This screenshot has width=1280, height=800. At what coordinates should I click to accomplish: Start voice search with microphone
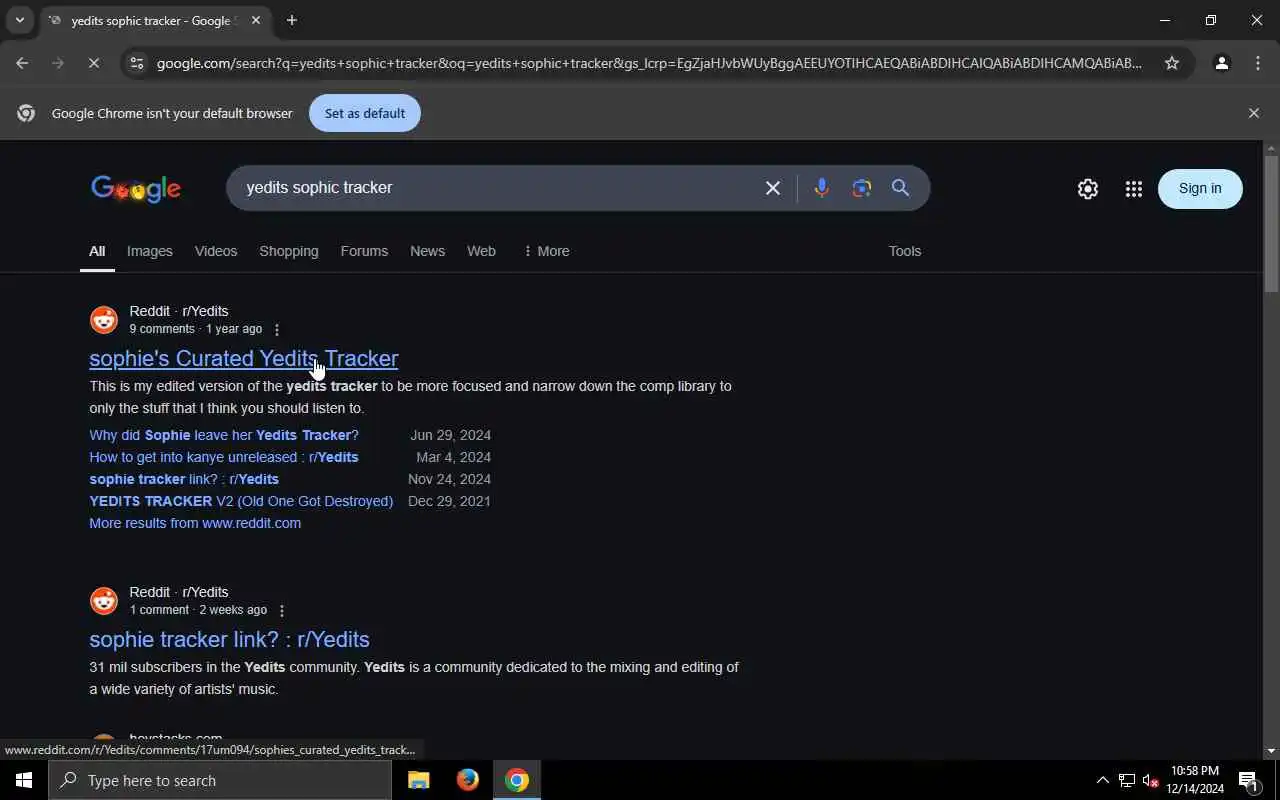tap(821, 188)
